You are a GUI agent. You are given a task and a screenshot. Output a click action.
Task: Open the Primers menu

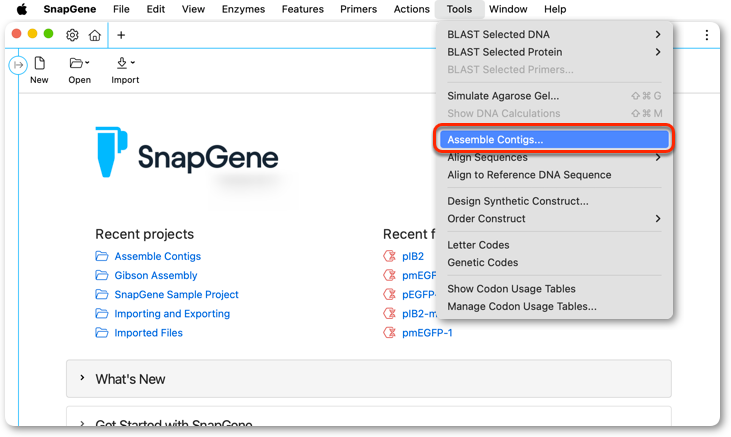359,9
